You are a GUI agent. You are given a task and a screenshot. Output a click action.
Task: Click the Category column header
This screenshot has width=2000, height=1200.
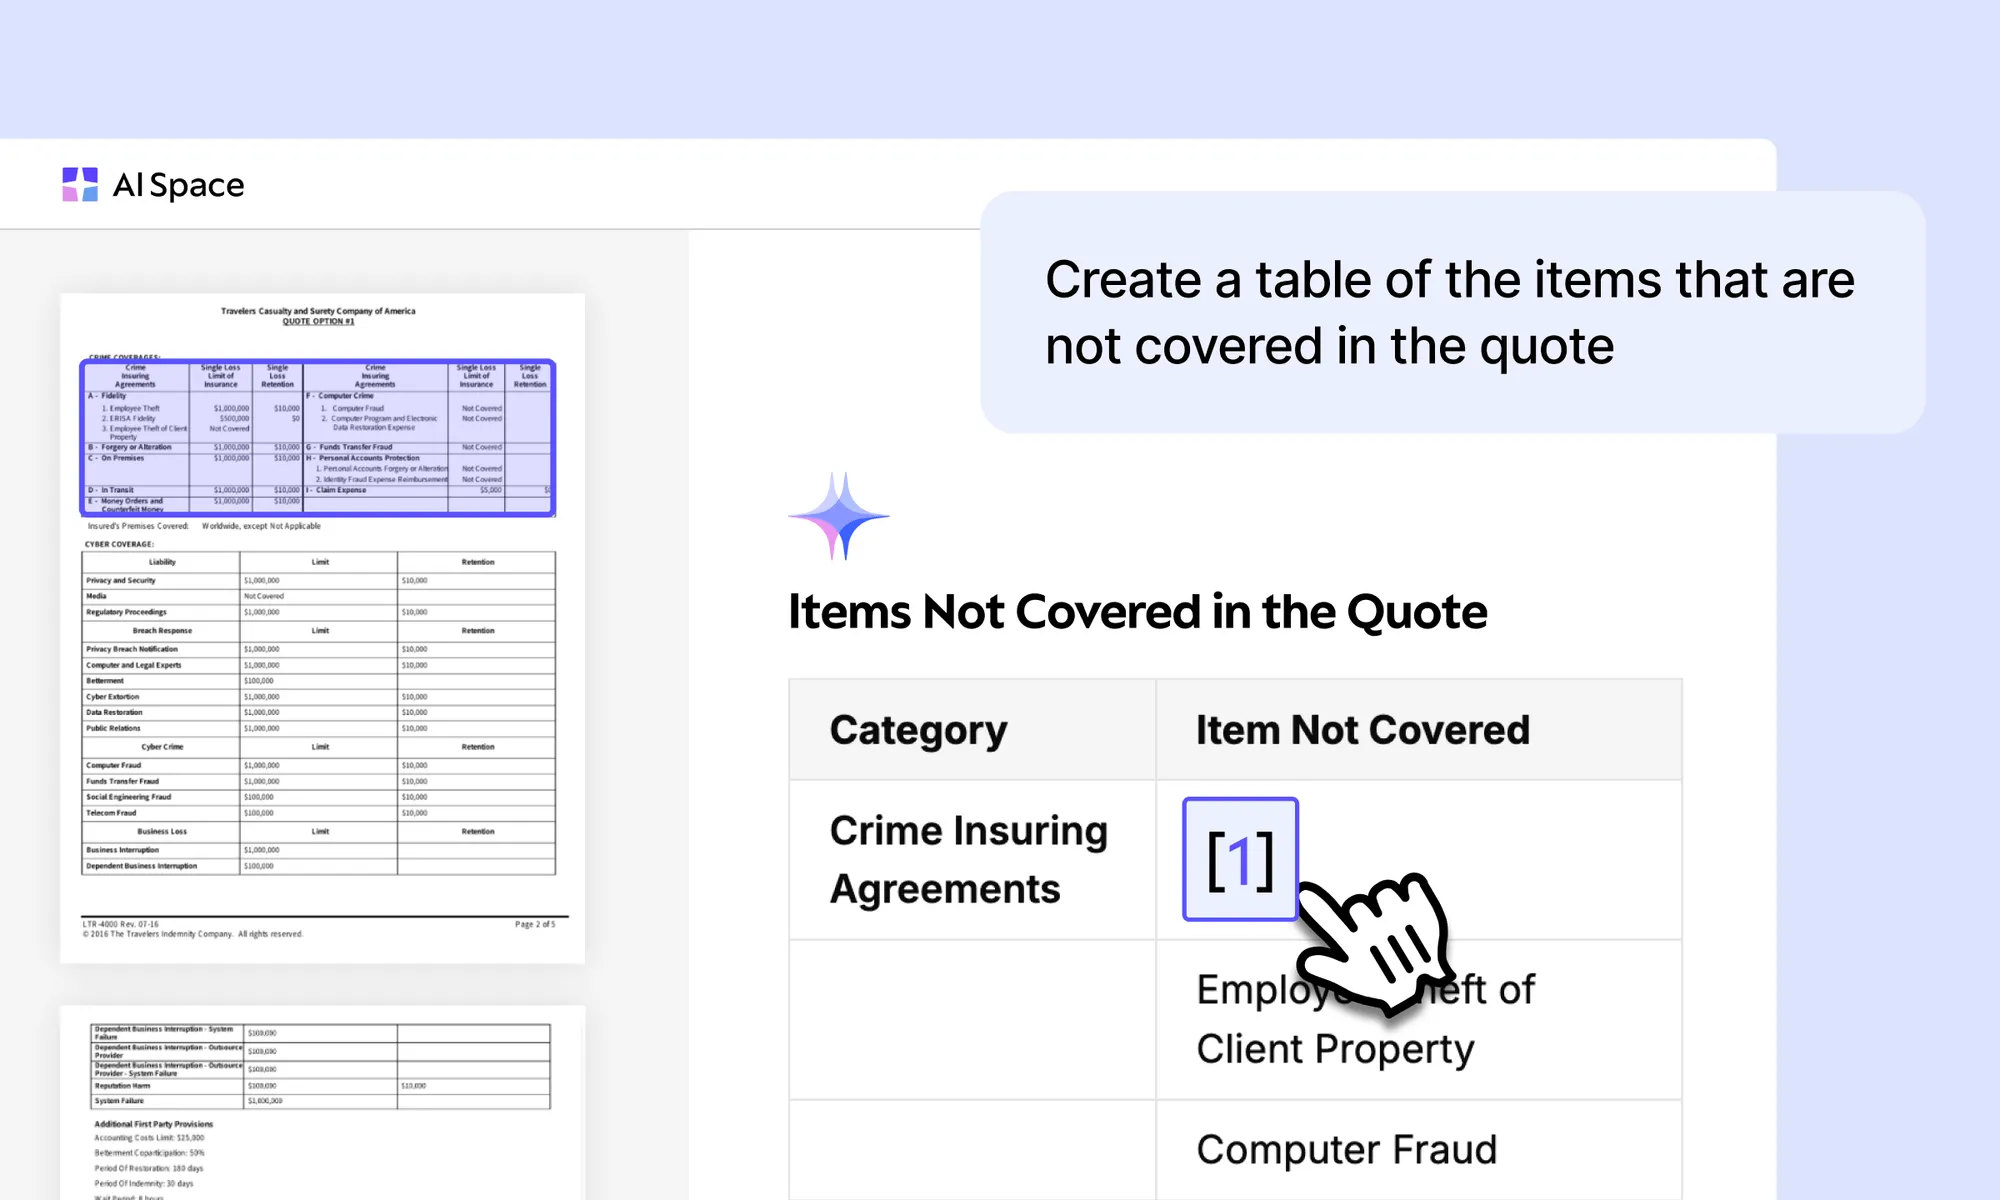(x=918, y=730)
